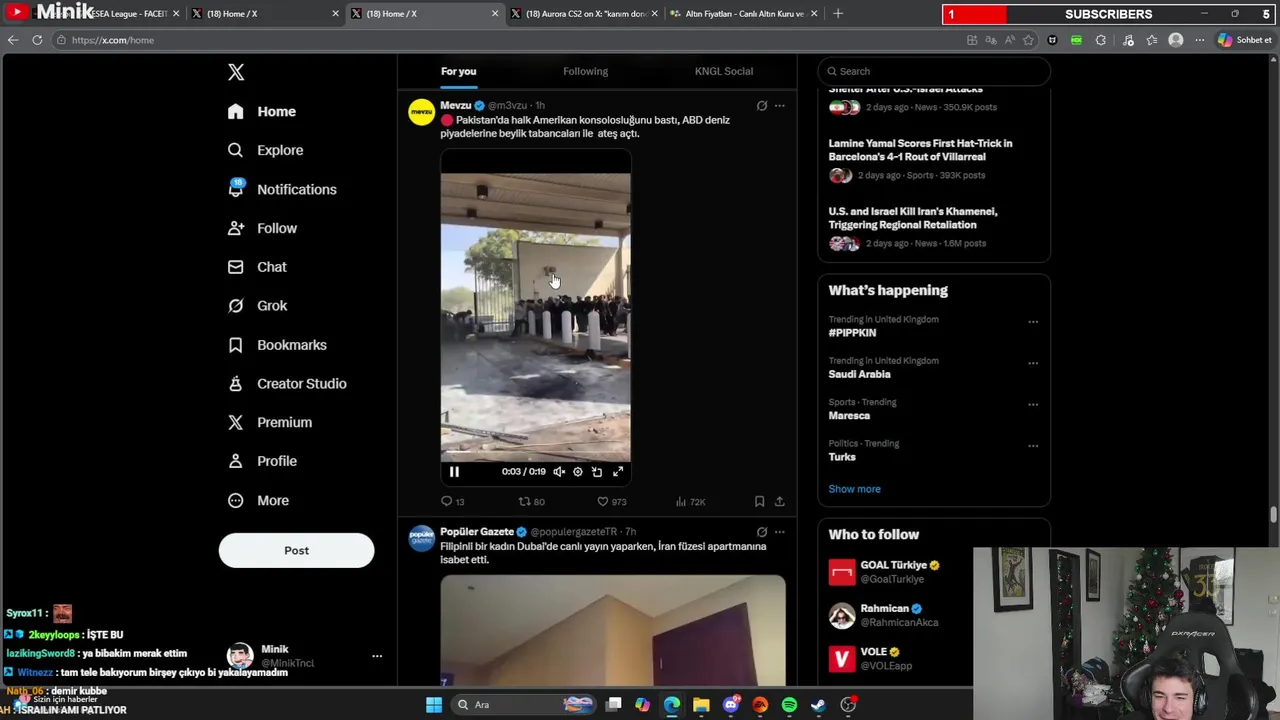Open a new browser tab
The width and height of the screenshot is (1280, 720).
838,14
